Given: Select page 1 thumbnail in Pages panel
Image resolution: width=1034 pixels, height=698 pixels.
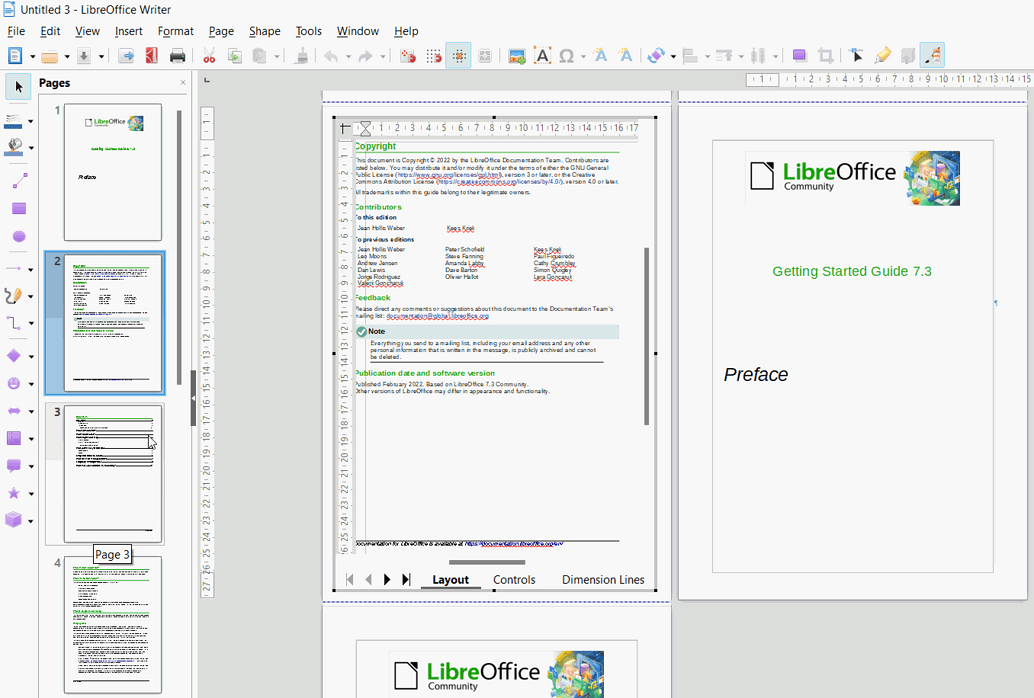Looking at the screenshot, I should click(113, 172).
